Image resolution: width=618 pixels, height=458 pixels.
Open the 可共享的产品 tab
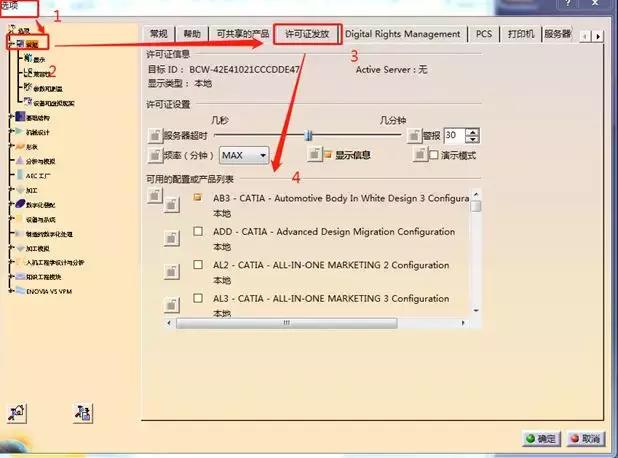(x=241, y=34)
